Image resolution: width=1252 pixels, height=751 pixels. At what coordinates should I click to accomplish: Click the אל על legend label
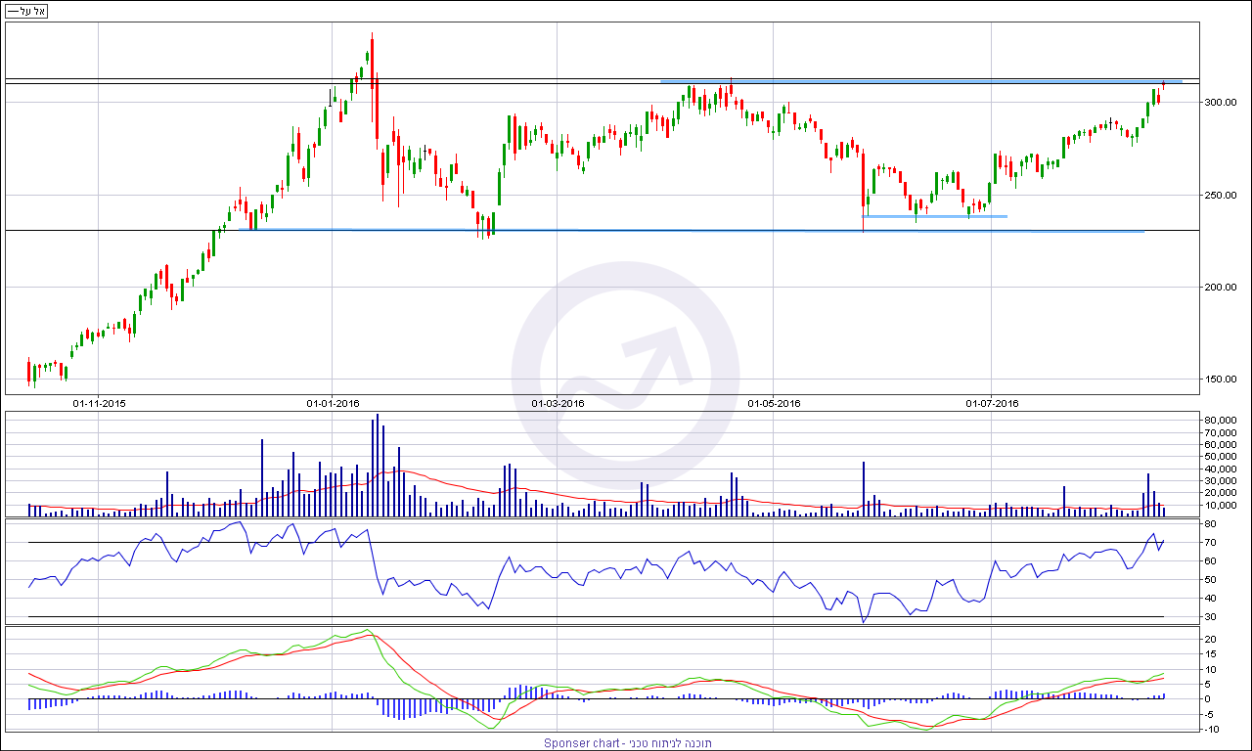click(x=26, y=11)
